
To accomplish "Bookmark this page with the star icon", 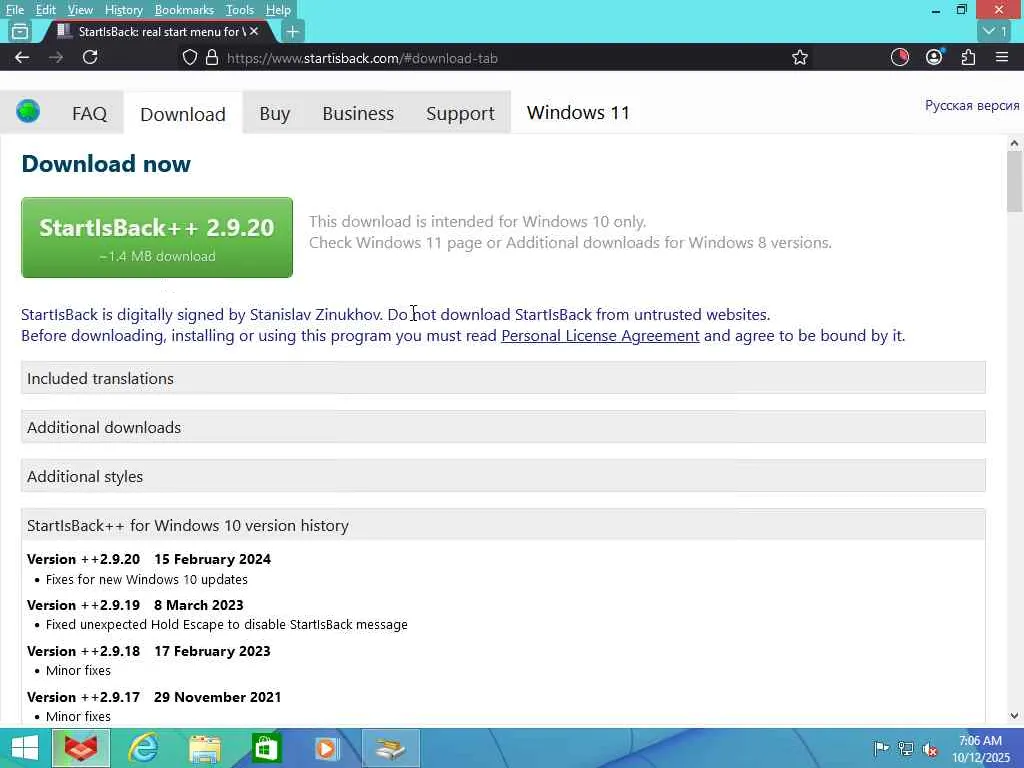I will [x=799, y=58].
